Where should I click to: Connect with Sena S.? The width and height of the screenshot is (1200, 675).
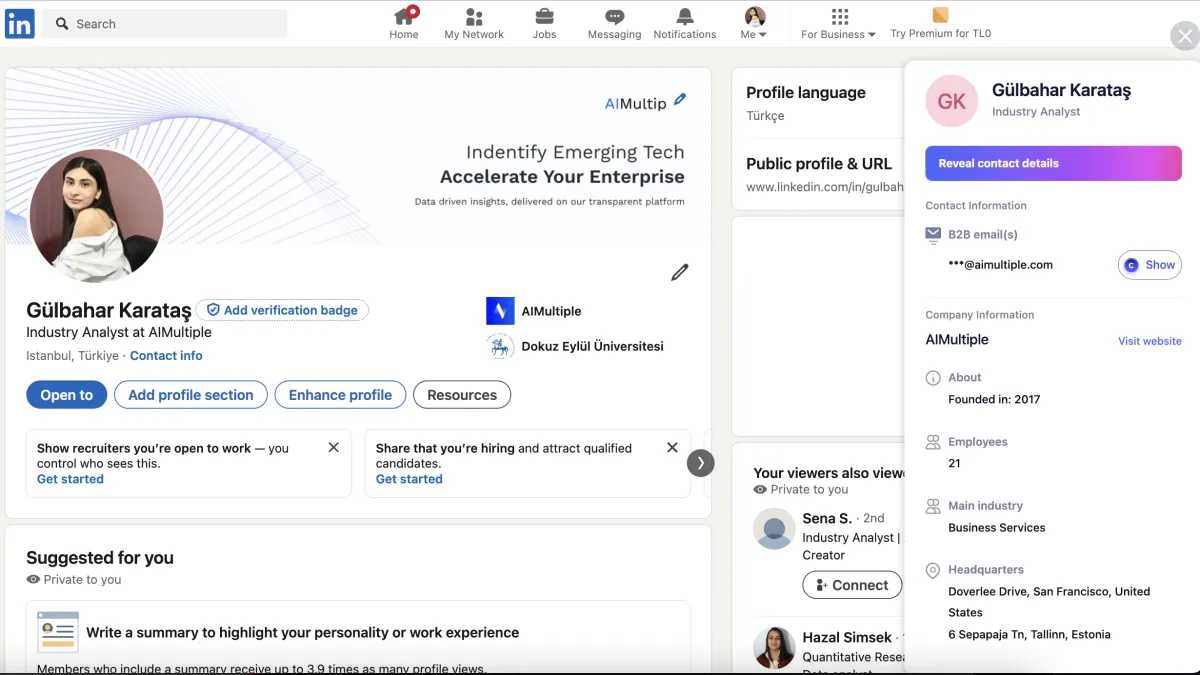[852, 585]
